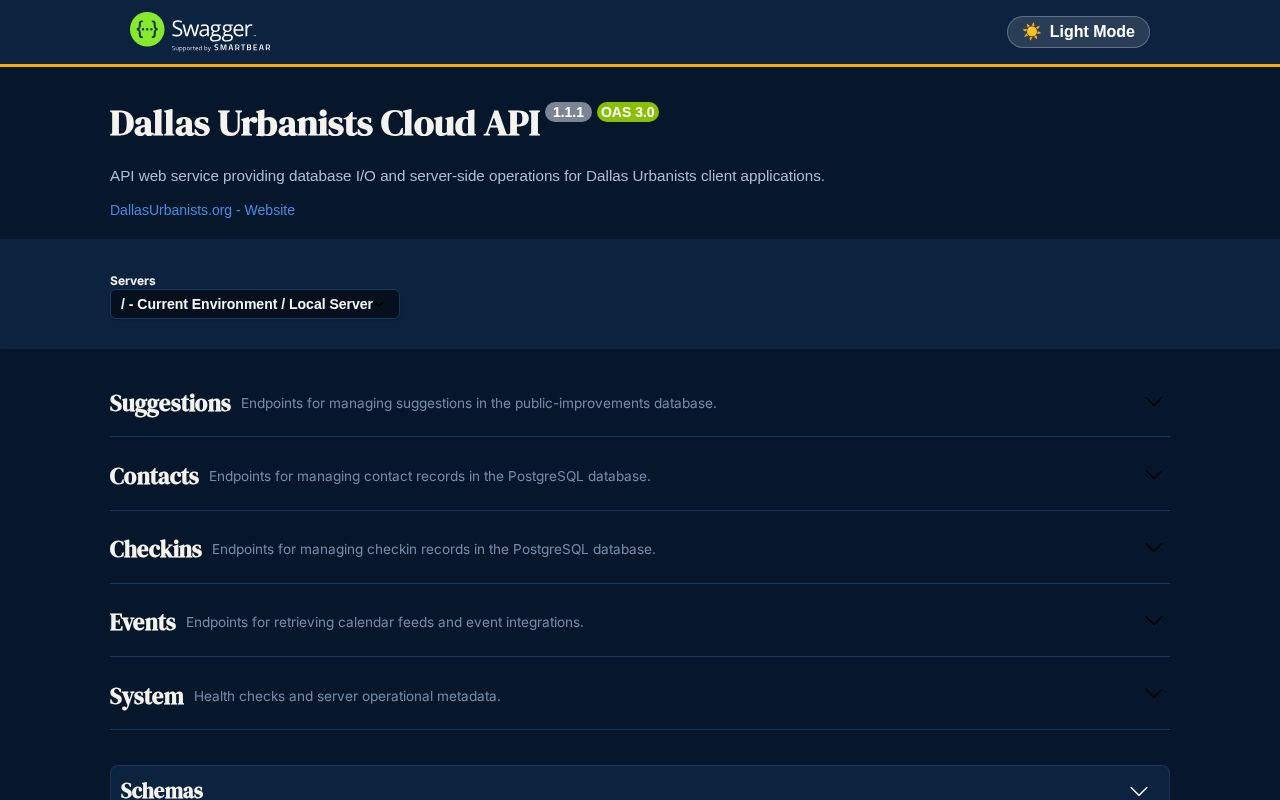
Task: Click the Swagger logo icon
Action: 147,30
